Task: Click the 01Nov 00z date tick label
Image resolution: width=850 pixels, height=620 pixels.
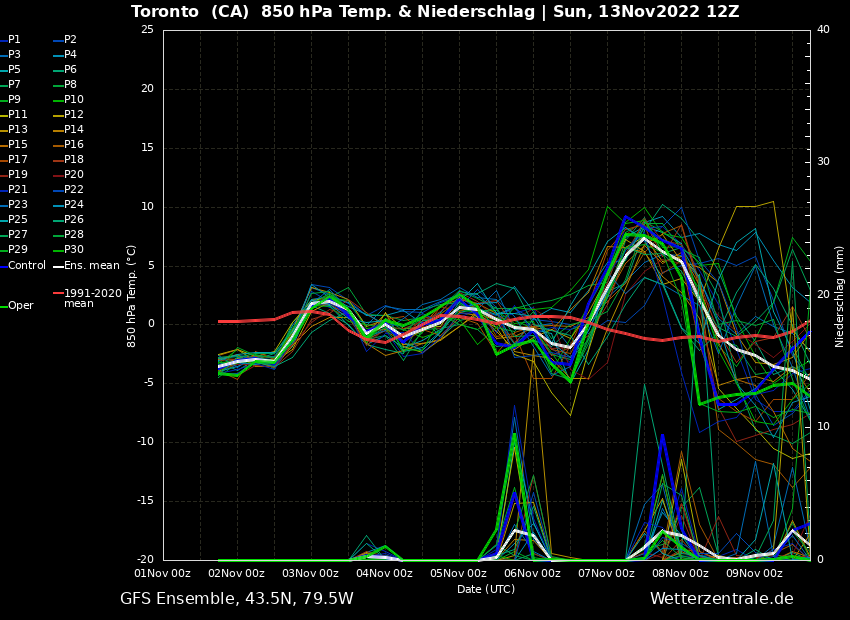Action: [x=163, y=574]
